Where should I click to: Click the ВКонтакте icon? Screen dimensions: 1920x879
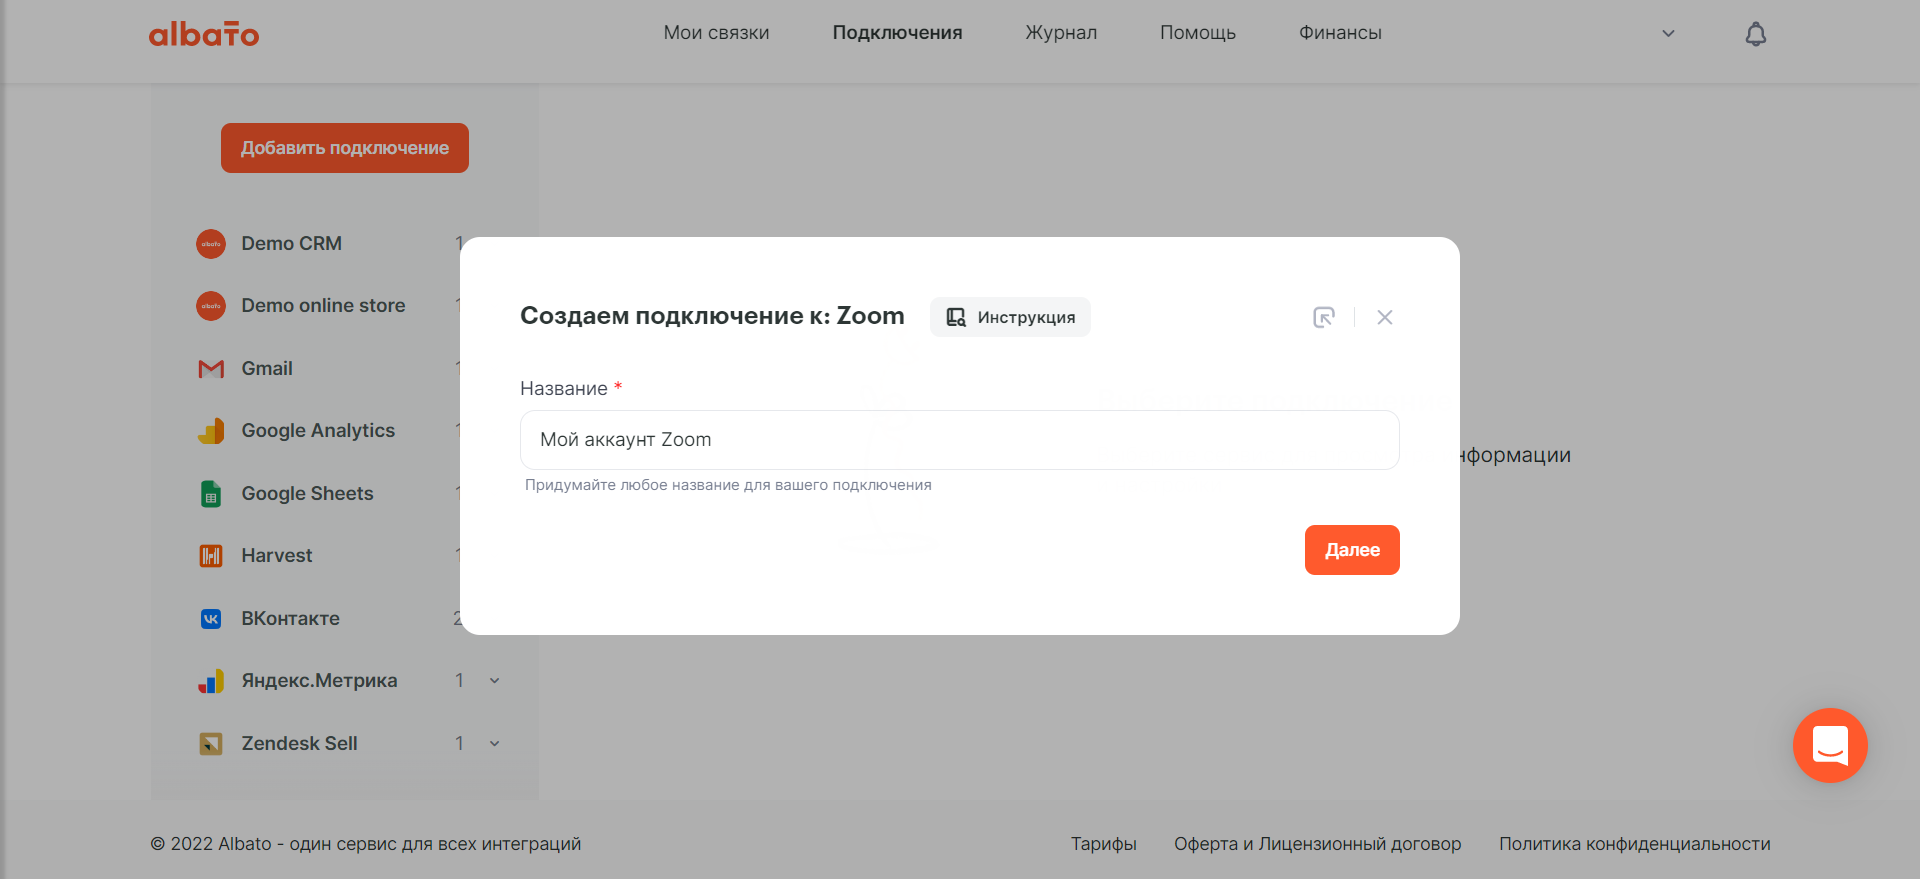pos(211,619)
